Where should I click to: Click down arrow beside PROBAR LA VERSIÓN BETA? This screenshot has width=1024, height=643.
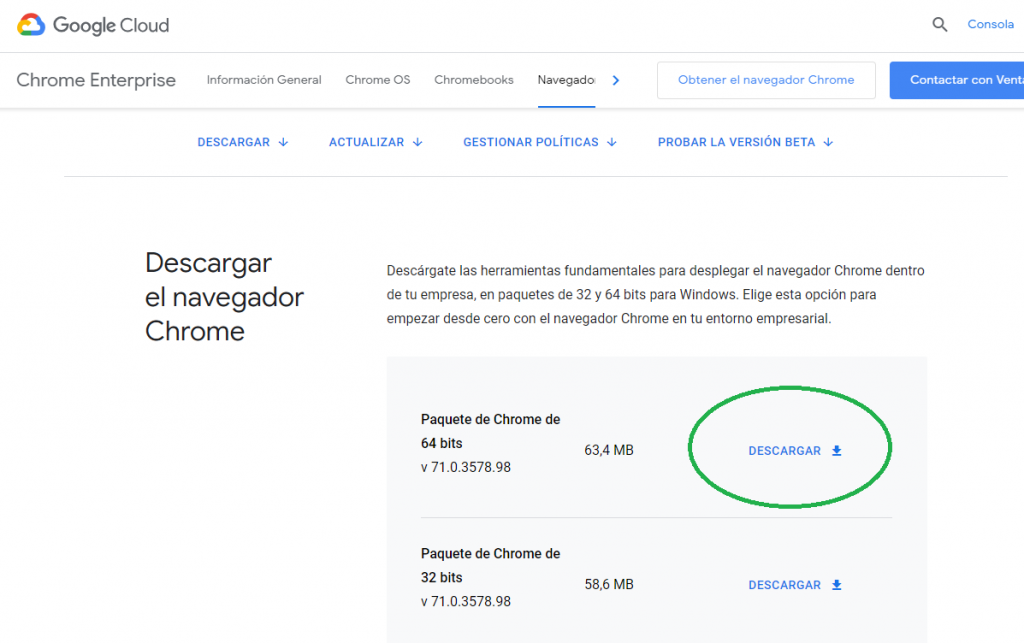[x=828, y=142]
